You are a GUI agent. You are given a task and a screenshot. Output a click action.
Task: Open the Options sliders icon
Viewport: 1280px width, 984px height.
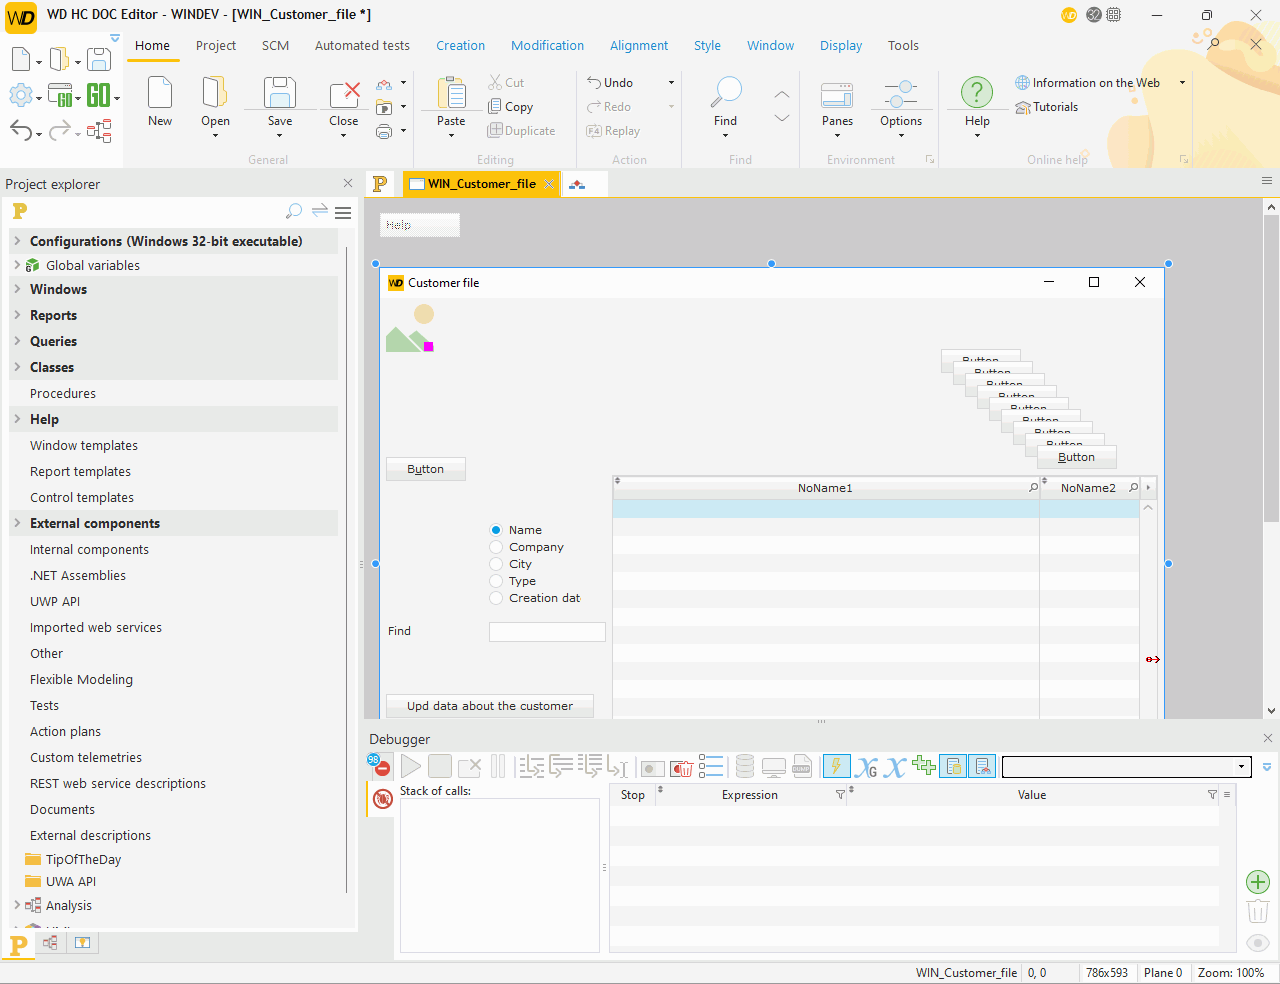tap(901, 94)
